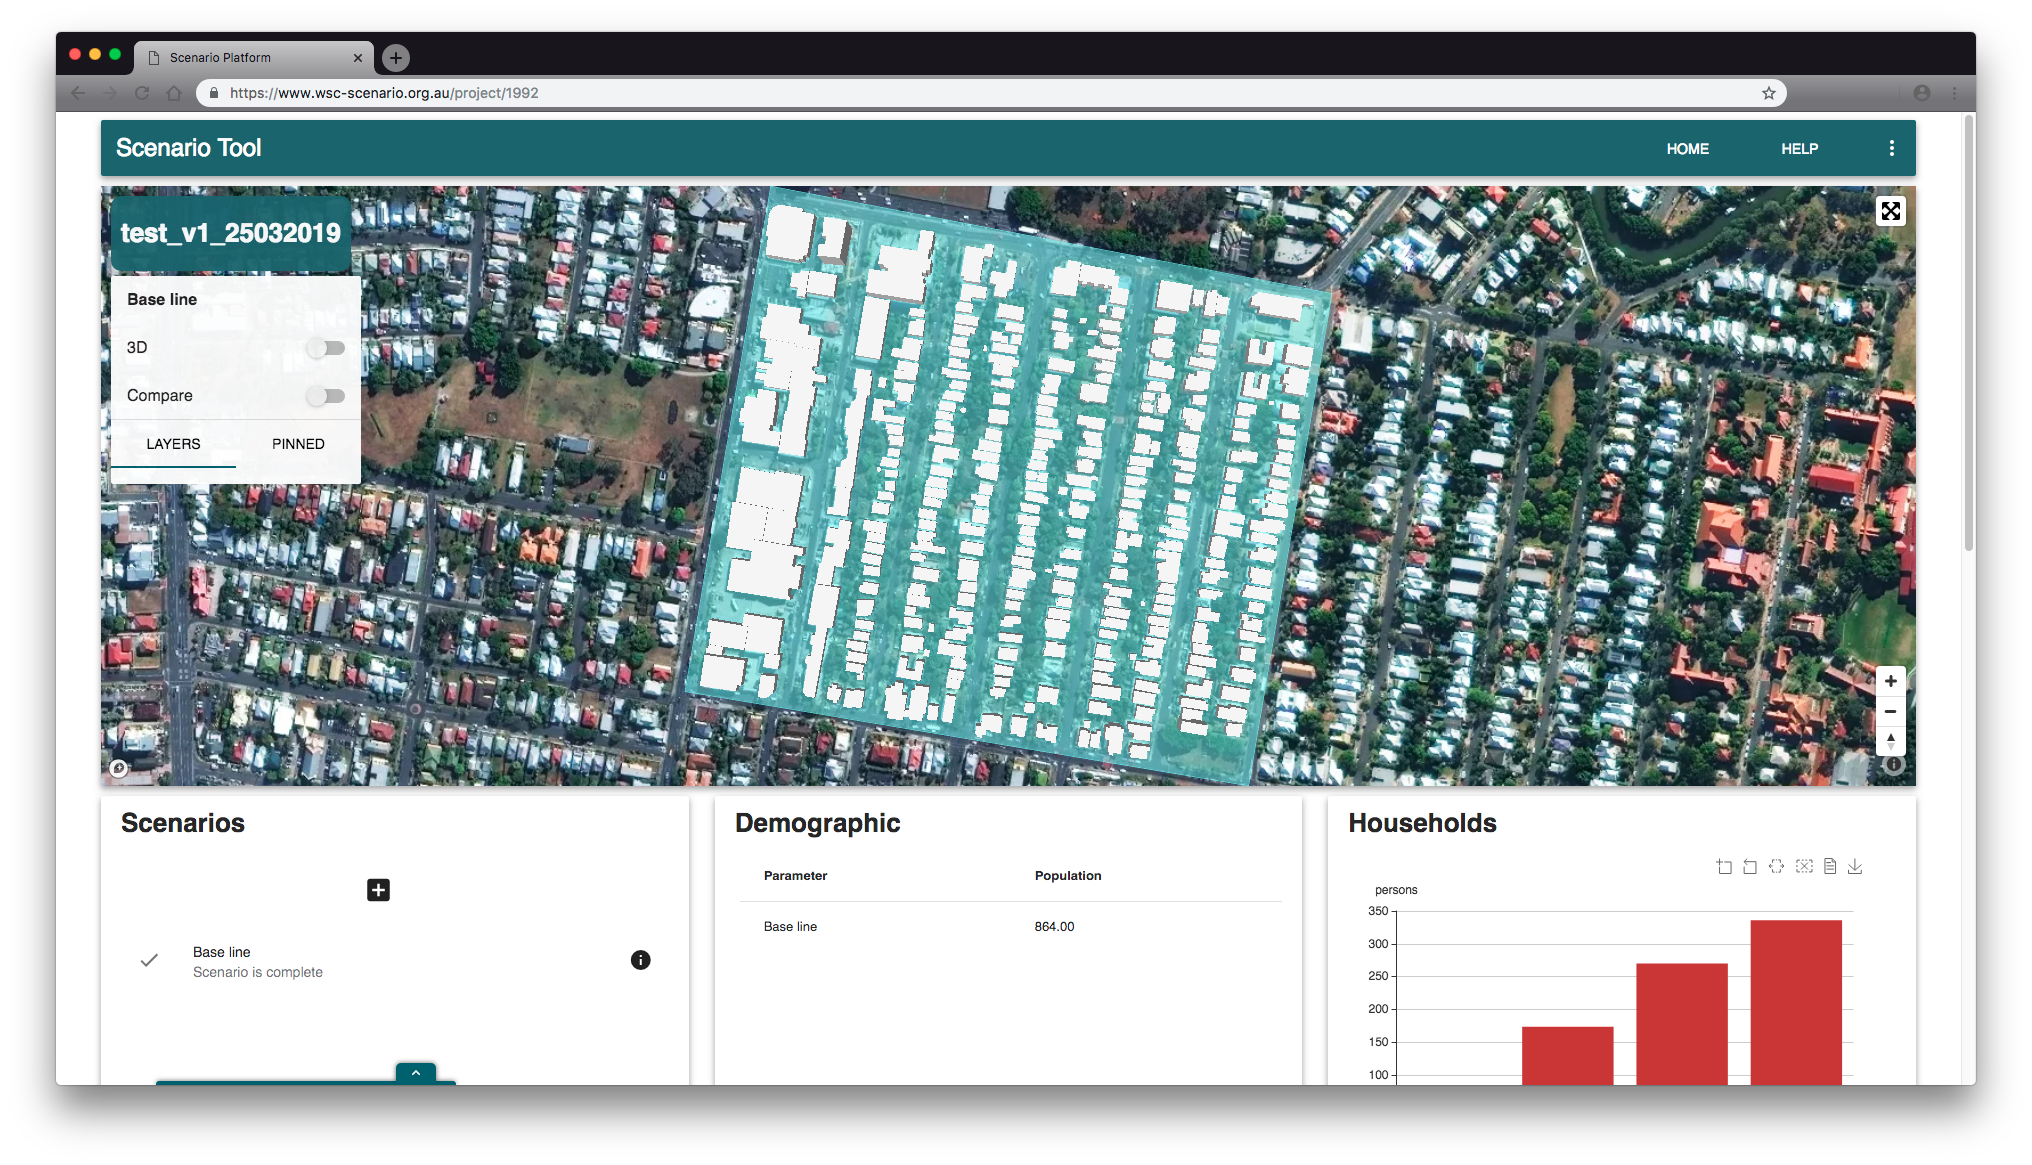
Task: Select the Base line scenario
Action: 395,961
